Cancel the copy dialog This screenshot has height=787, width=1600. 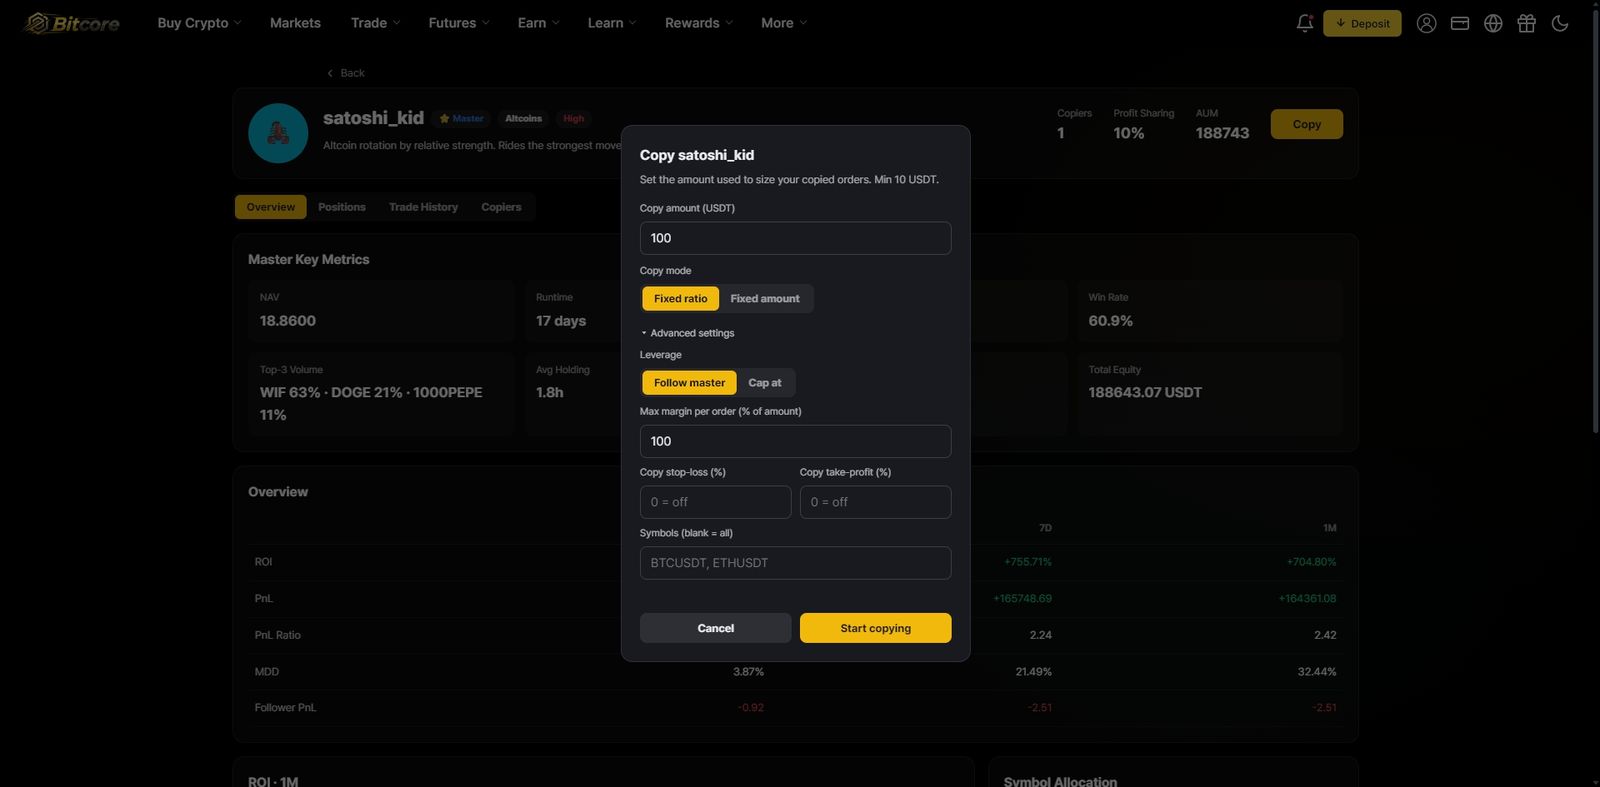point(715,628)
